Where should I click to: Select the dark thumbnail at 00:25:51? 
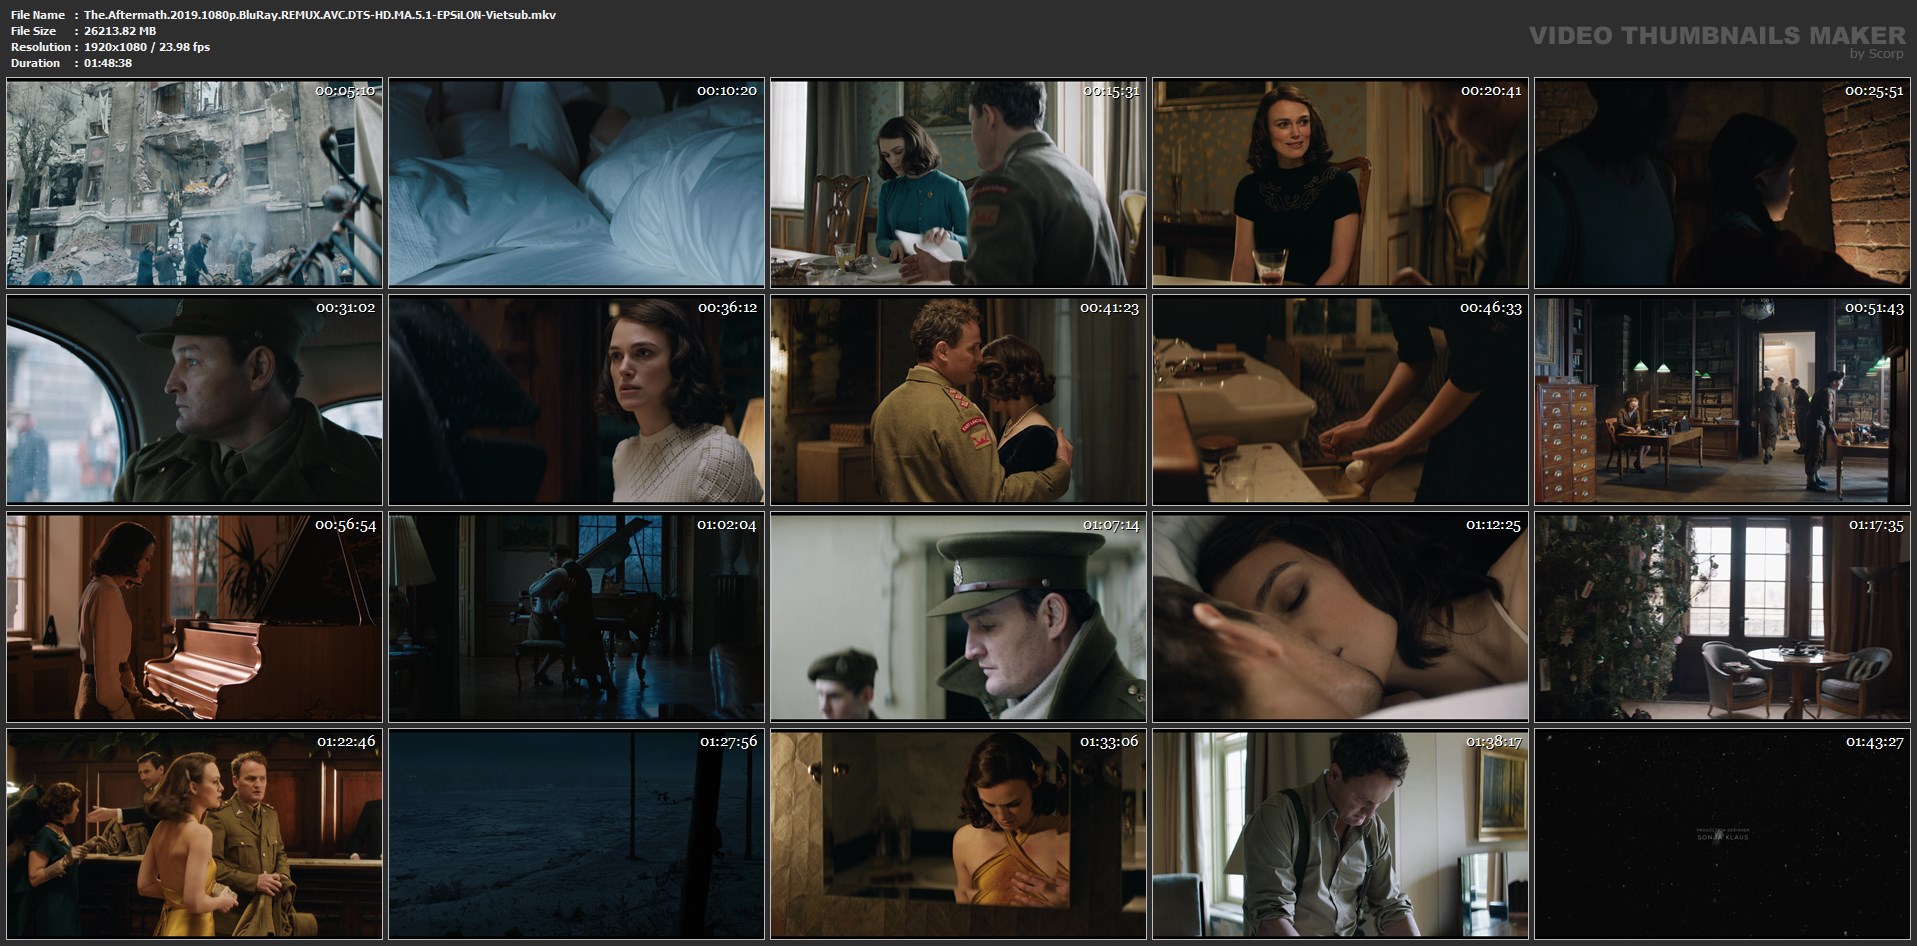(x=1722, y=183)
